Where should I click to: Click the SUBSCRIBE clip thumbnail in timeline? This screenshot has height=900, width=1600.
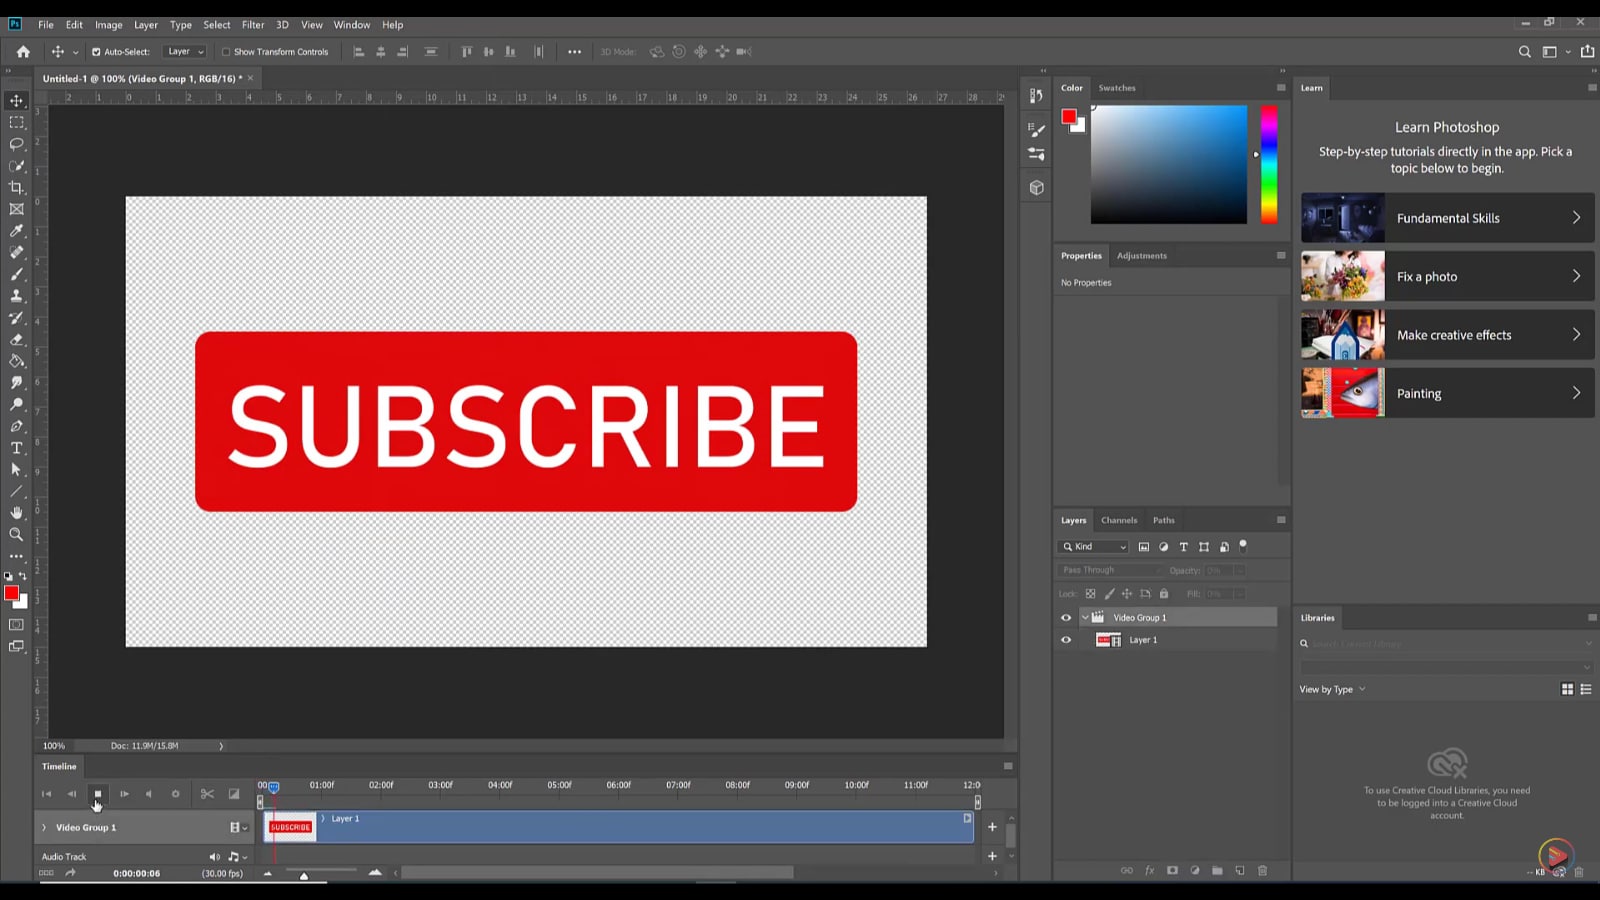point(290,827)
